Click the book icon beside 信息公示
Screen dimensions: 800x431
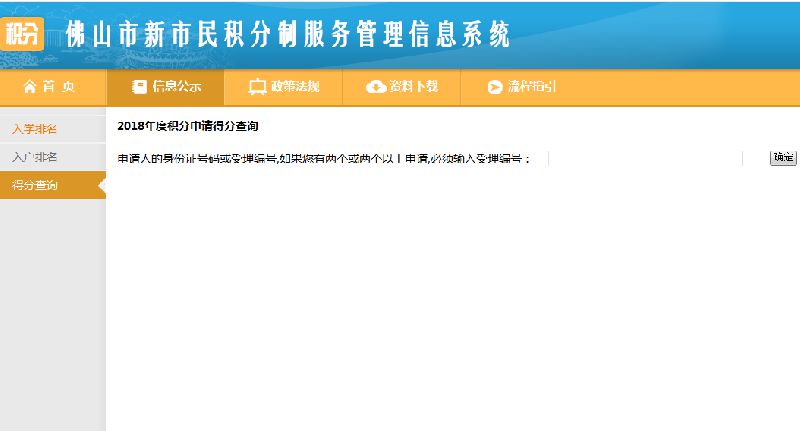click(x=140, y=87)
